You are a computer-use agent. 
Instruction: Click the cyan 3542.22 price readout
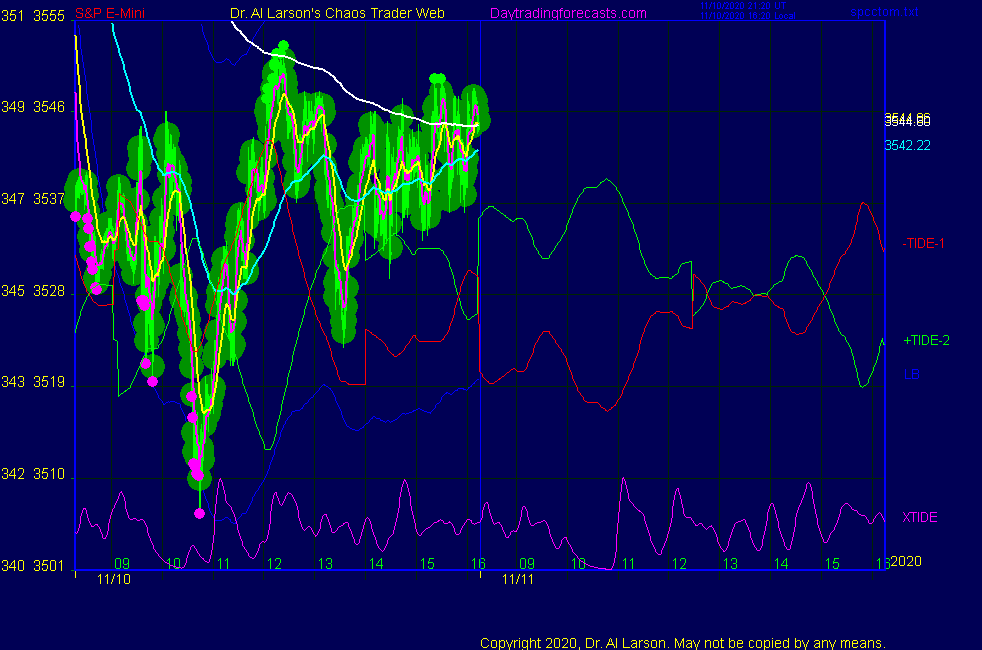(x=907, y=145)
